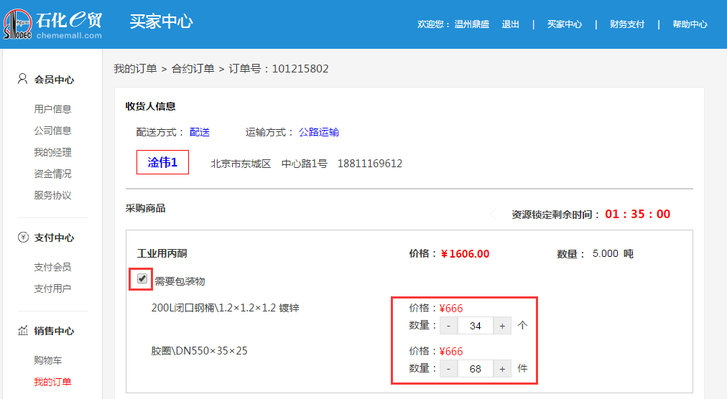Click the price ¥1606.00
Viewport: 727px width, 399px height.
tap(465, 254)
